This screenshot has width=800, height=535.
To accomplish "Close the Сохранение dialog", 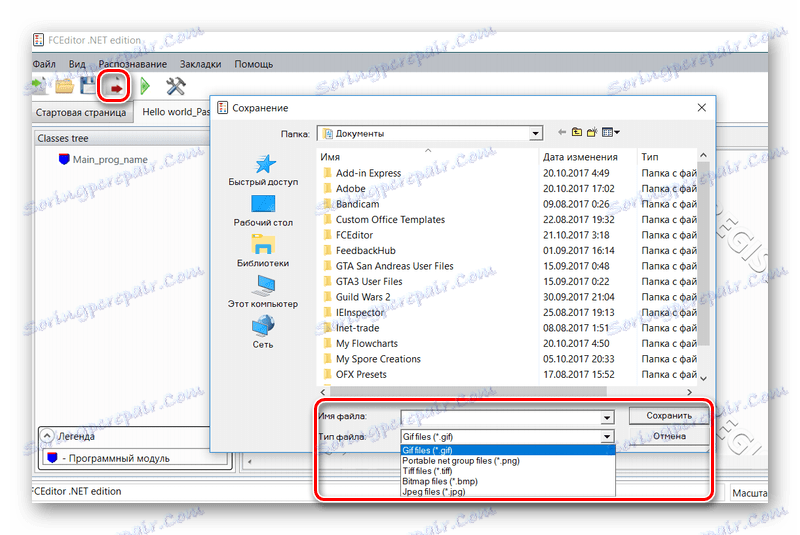I will click(702, 108).
